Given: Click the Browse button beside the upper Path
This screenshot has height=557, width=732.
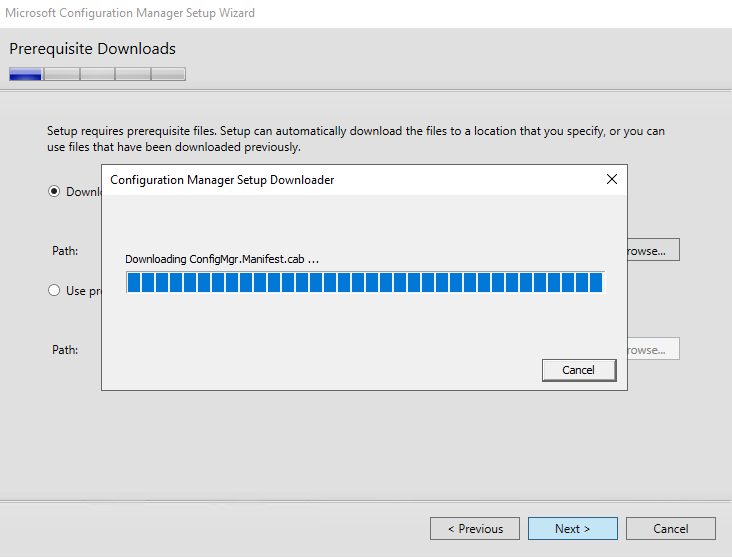Looking at the screenshot, I should pyautogui.click(x=653, y=251).
